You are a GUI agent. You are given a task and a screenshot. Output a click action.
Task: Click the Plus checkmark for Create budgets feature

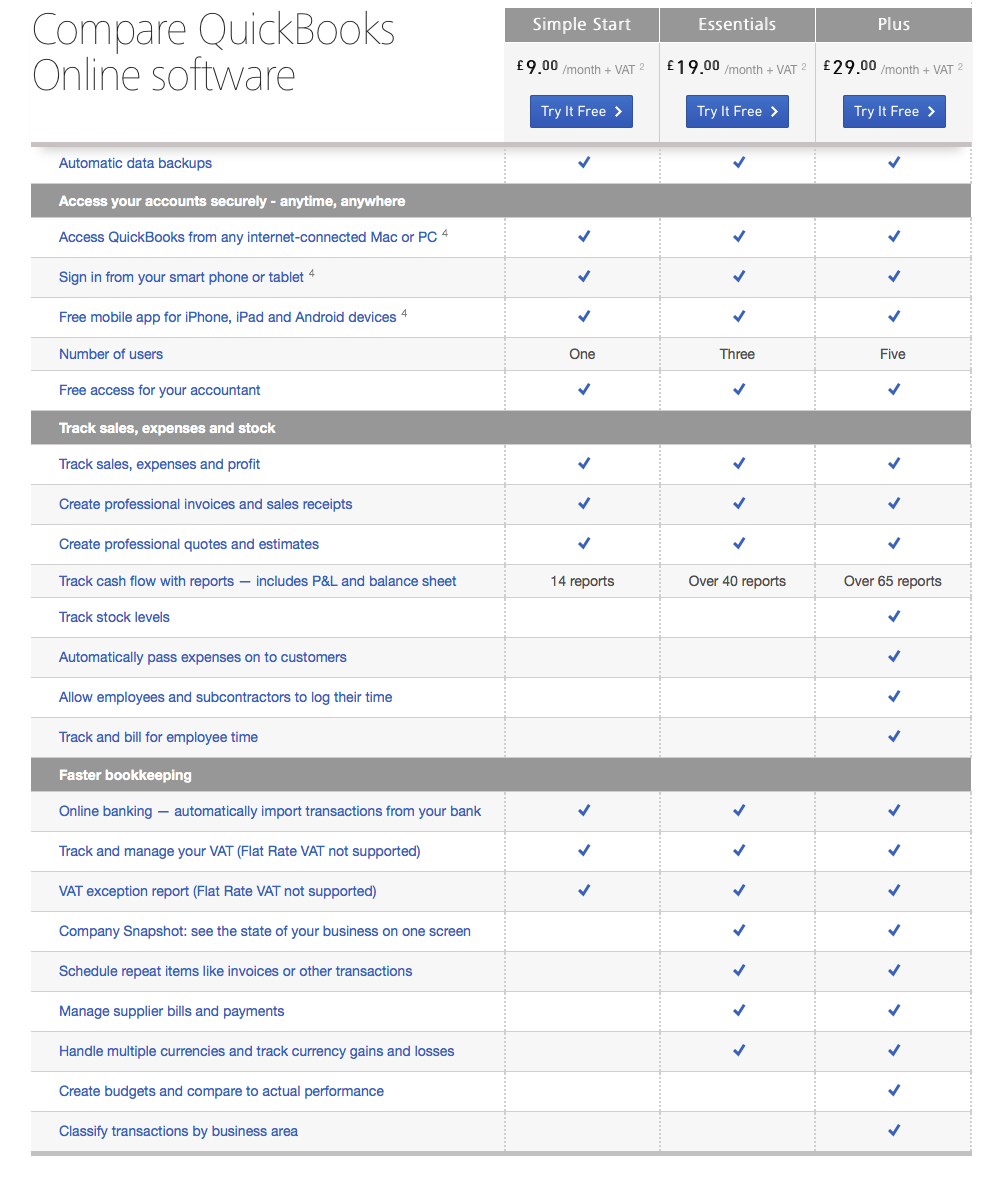pyautogui.click(x=893, y=1091)
